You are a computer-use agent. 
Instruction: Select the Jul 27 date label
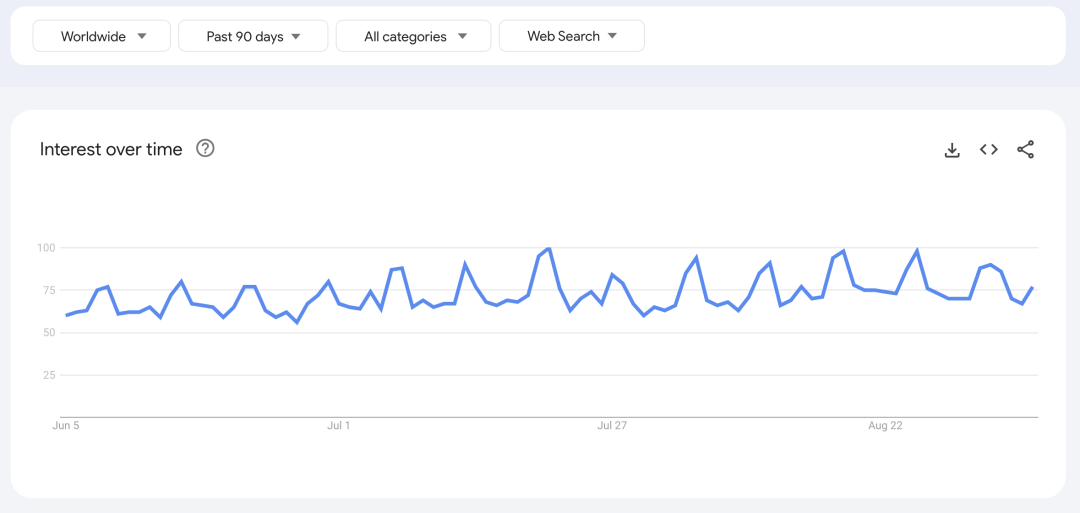[612, 426]
